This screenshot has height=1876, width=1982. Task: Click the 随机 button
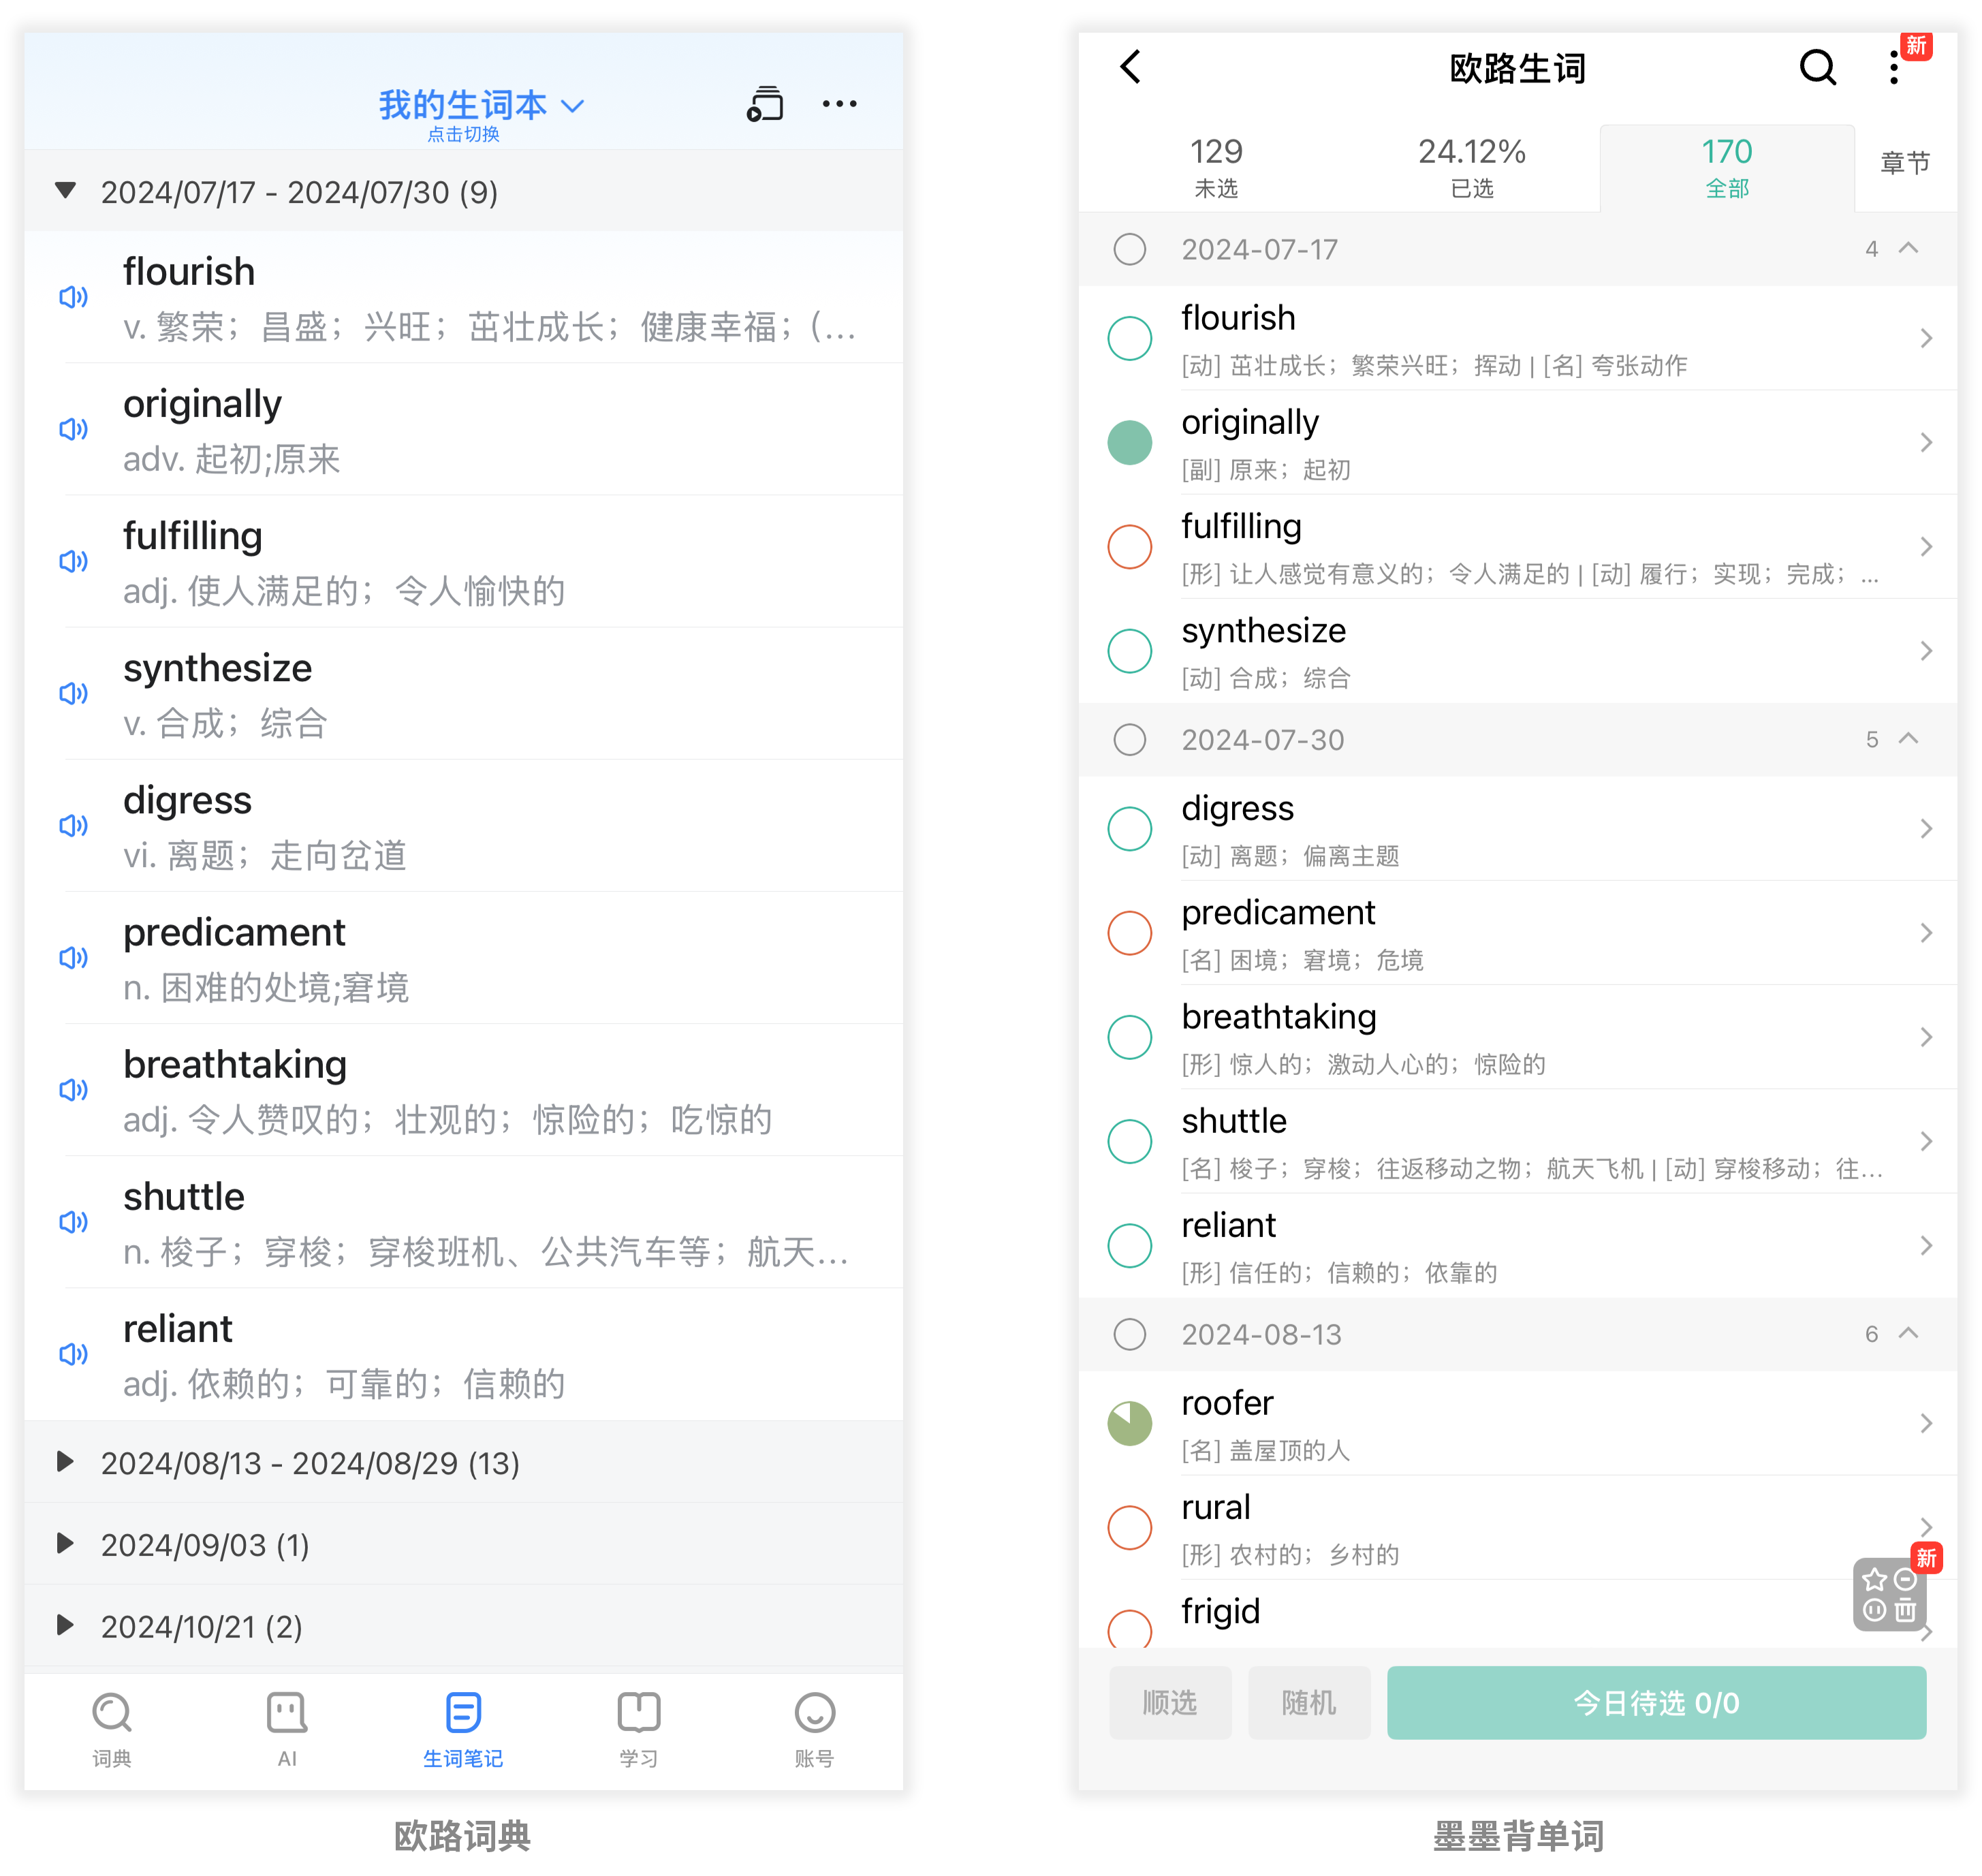tap(1308, 1702)
